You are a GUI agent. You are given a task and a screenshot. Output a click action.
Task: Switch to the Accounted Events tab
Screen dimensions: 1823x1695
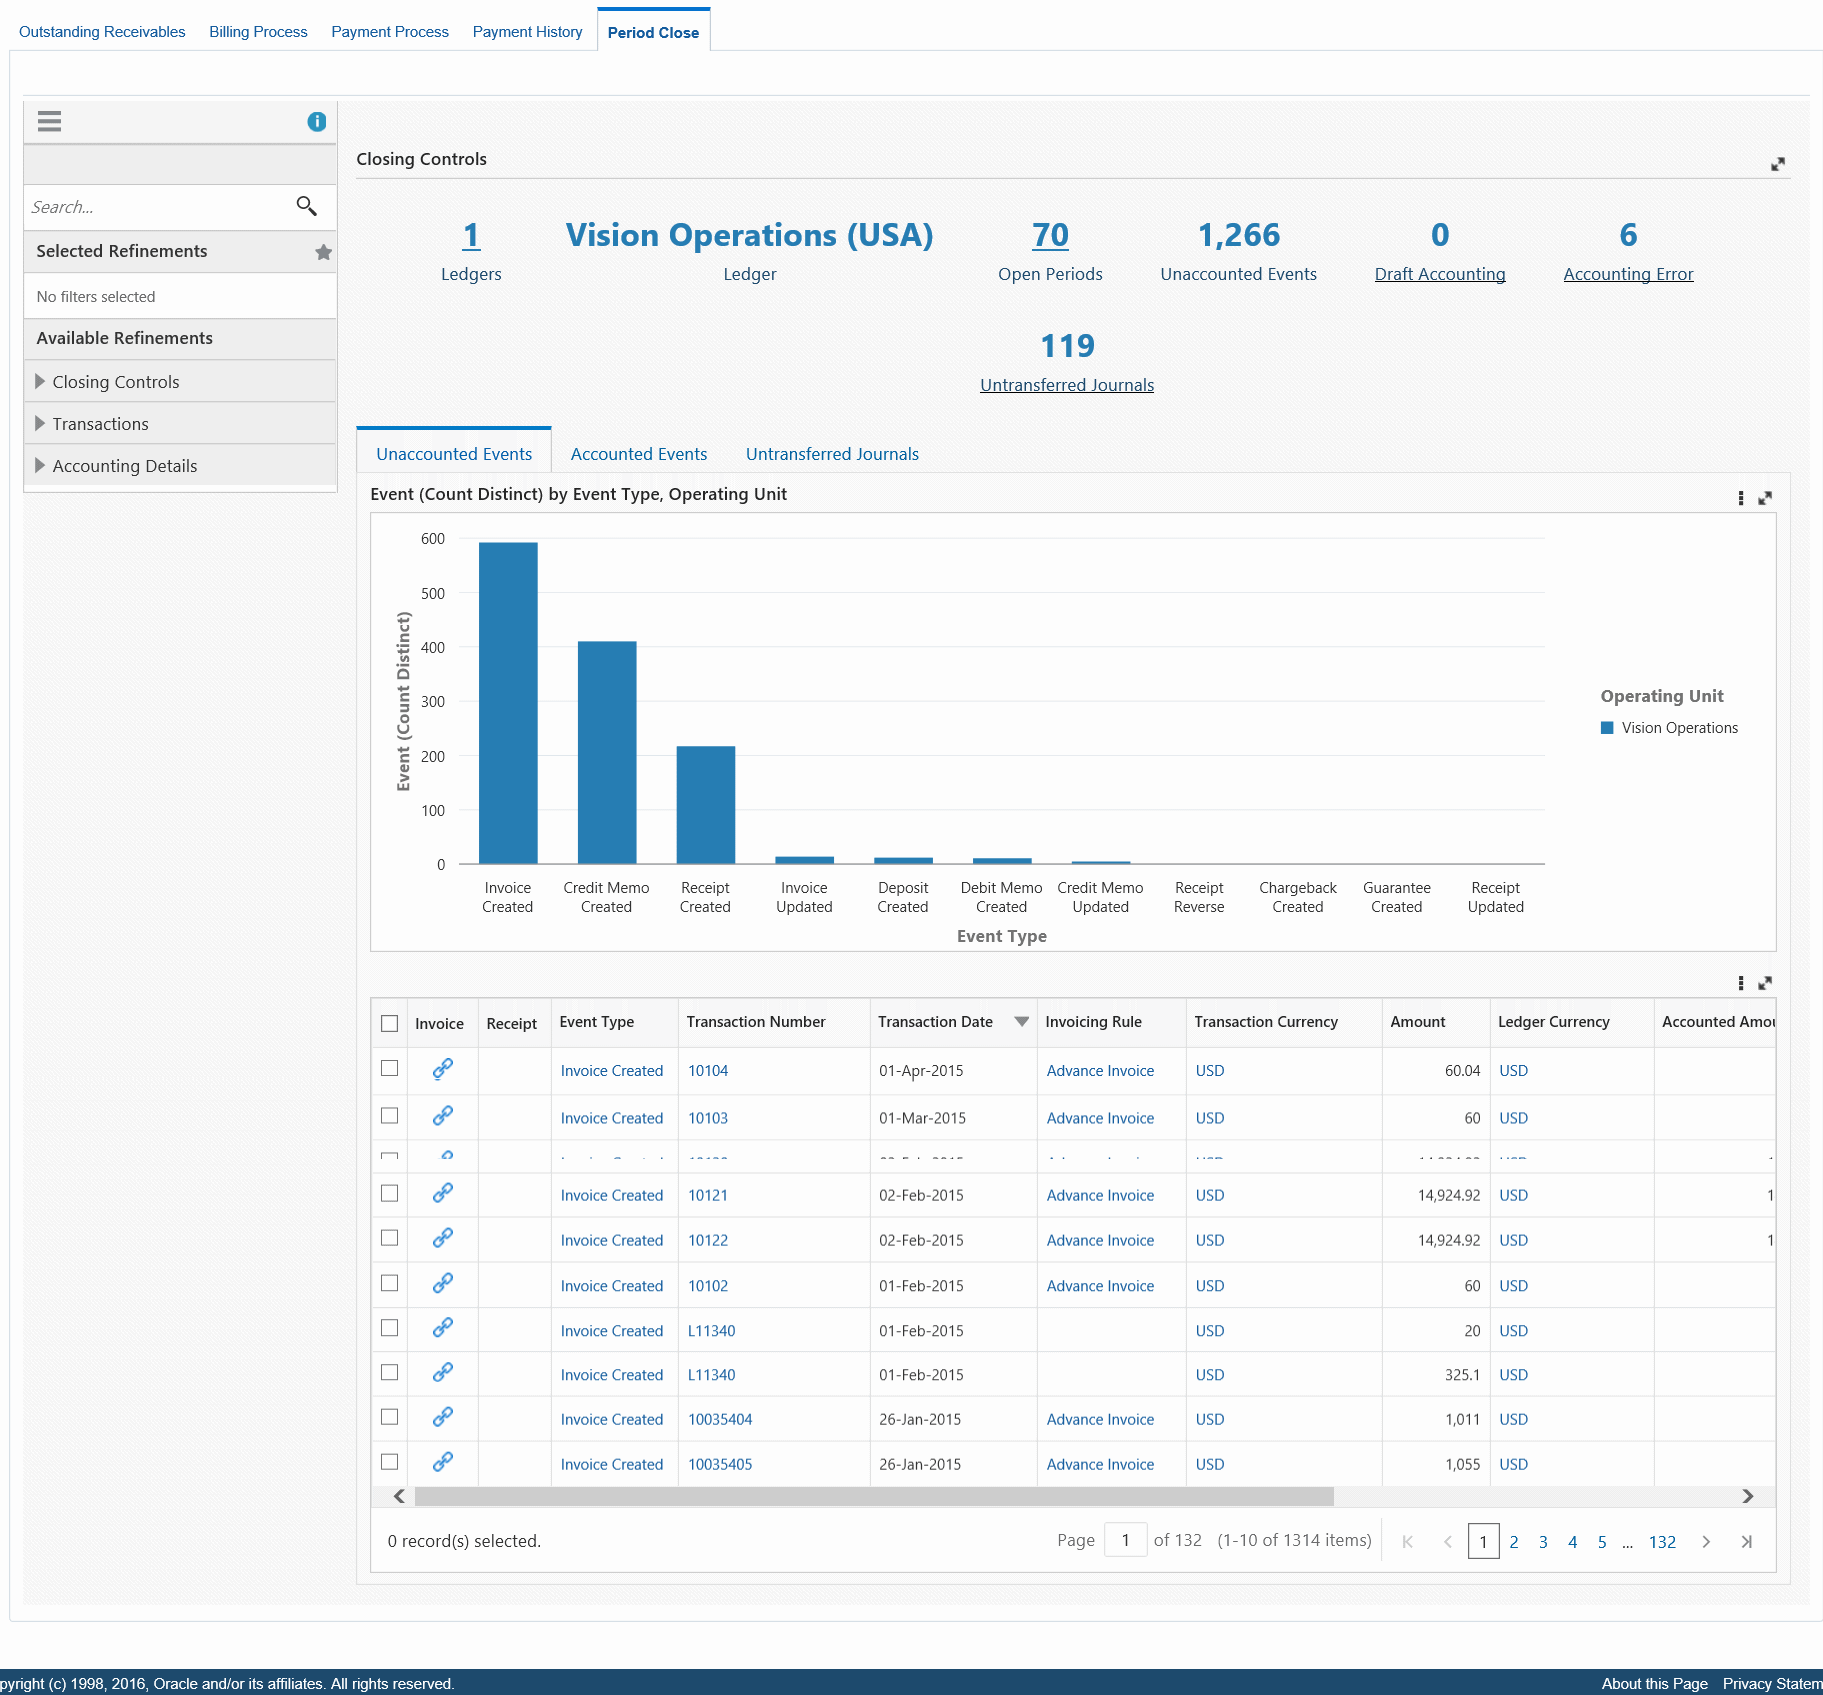(639, 454)
